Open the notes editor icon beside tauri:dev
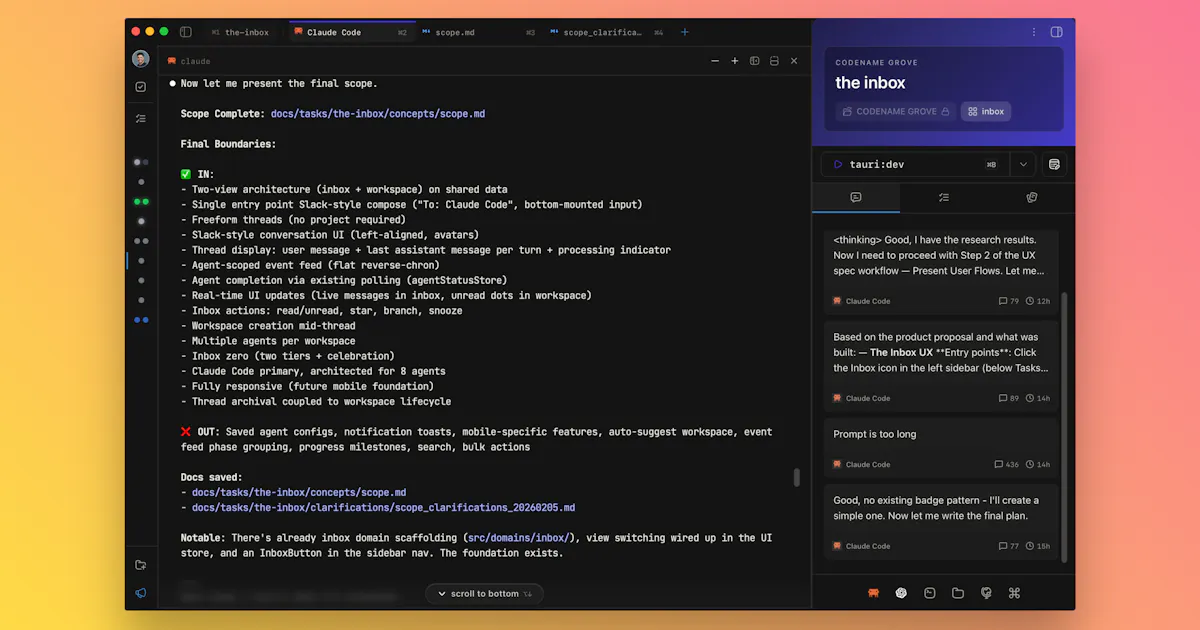 click(1054, 164)
